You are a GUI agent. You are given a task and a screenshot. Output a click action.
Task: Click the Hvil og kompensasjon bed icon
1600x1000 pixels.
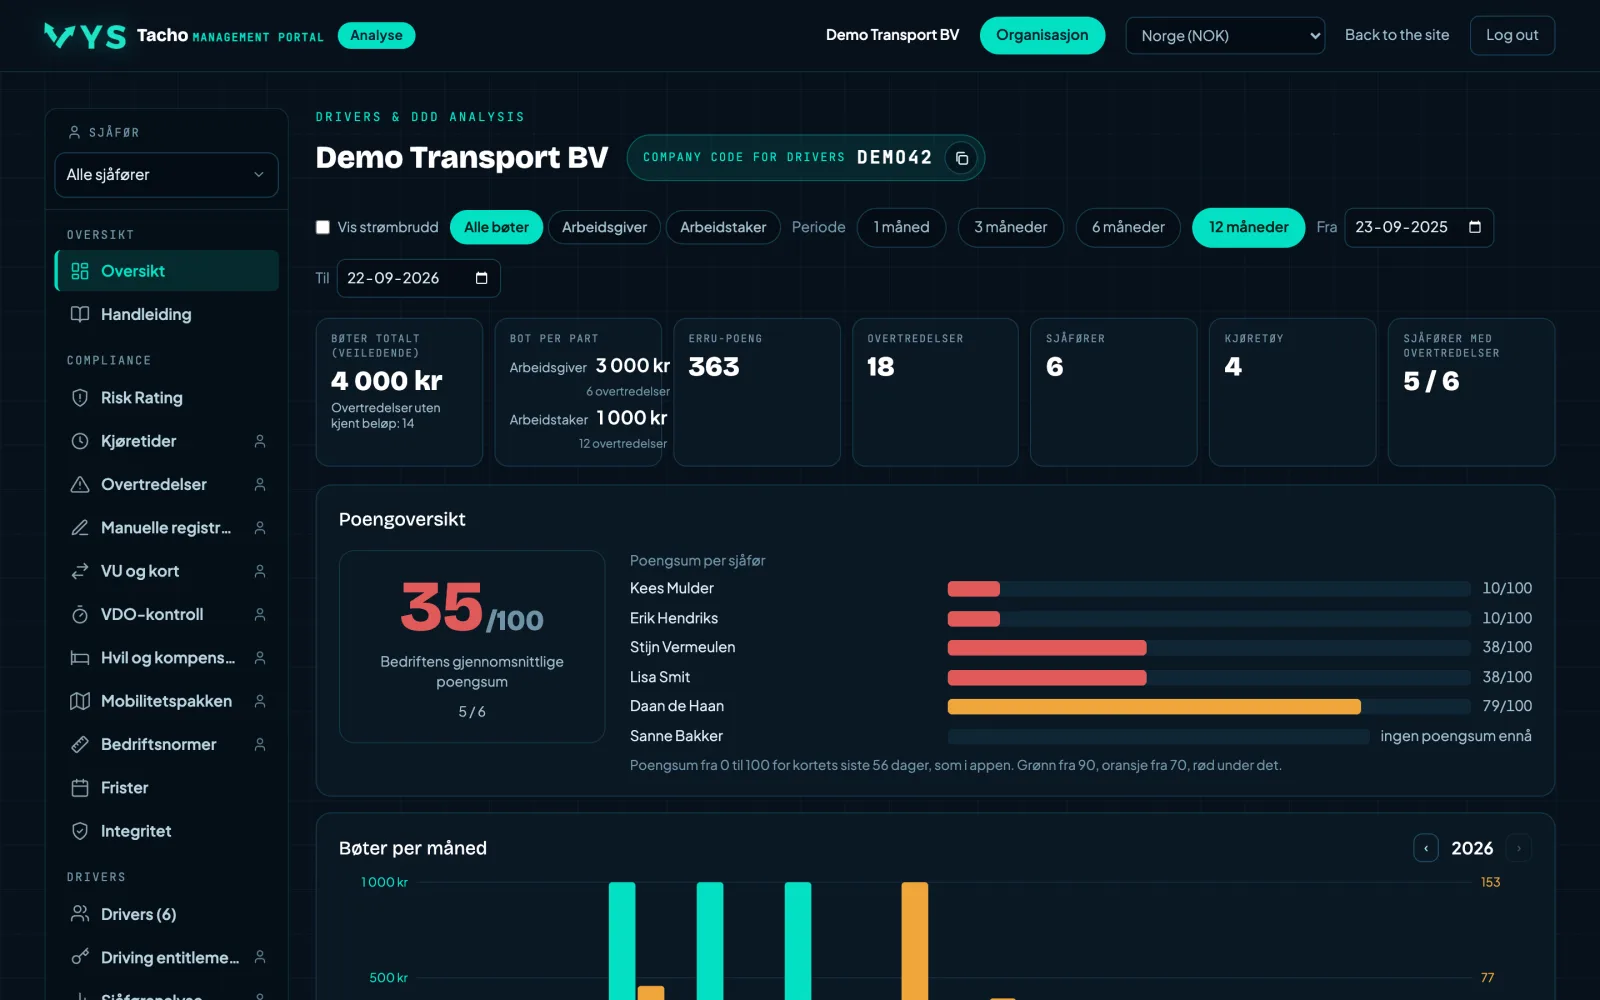coord(80,658)
